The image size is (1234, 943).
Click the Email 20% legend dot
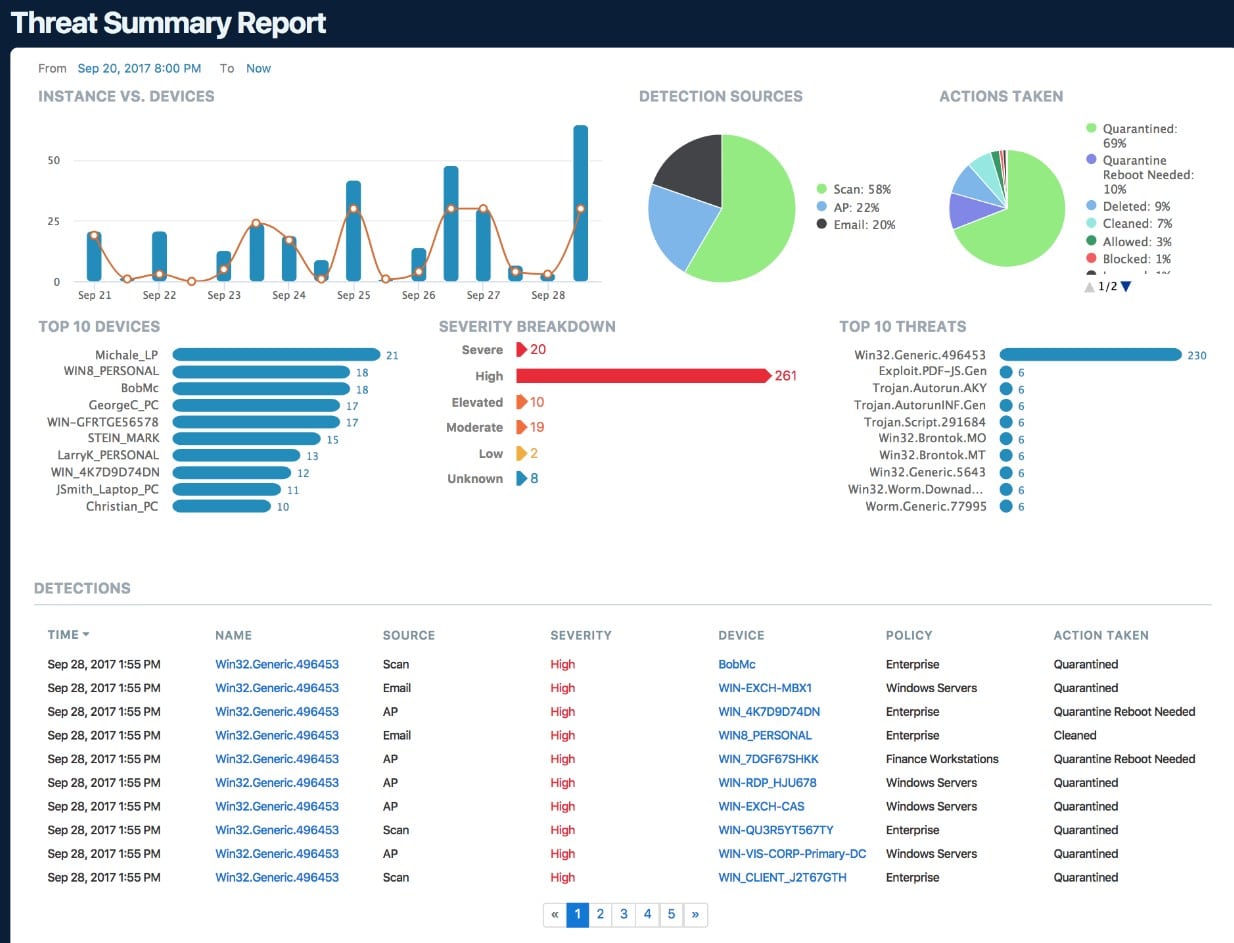coord(822,225)
